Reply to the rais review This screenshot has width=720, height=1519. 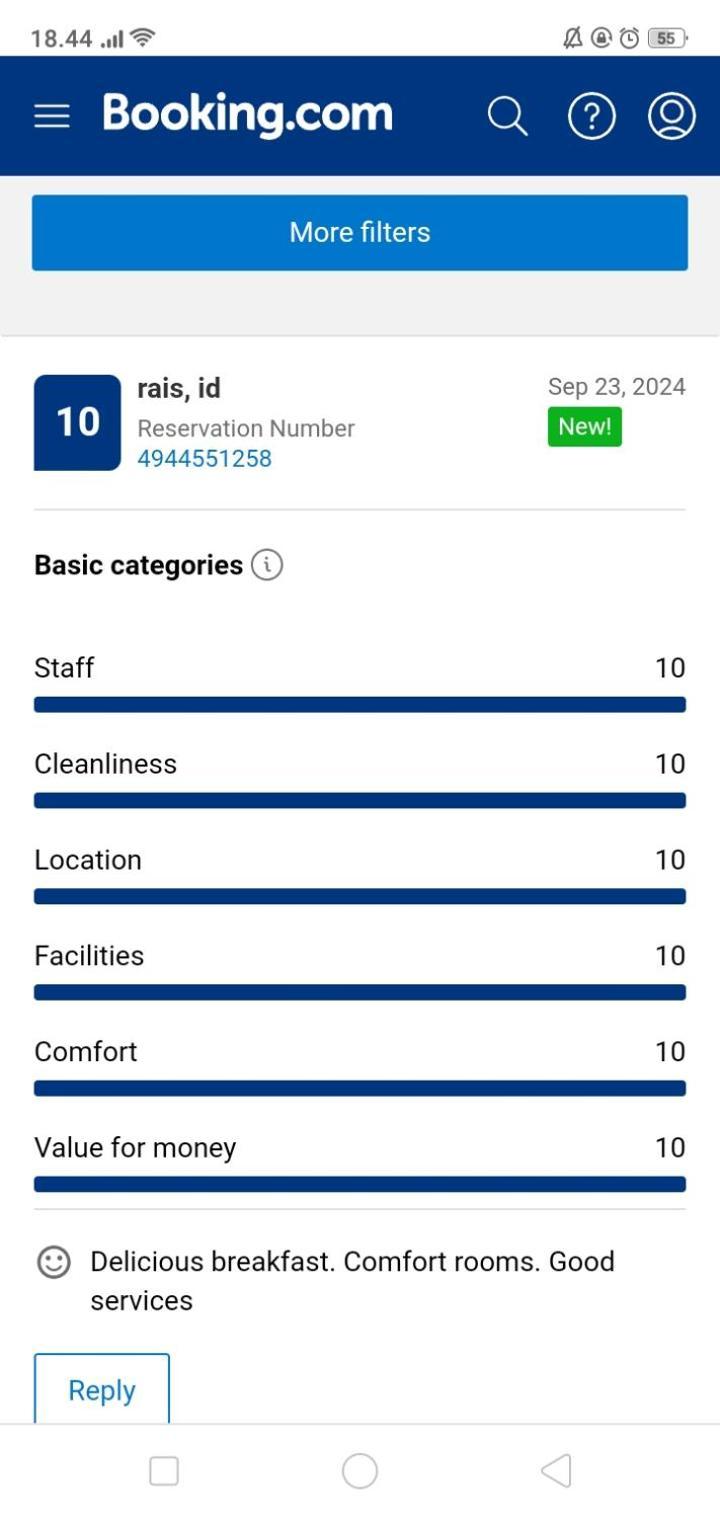tap(102, 1389)
